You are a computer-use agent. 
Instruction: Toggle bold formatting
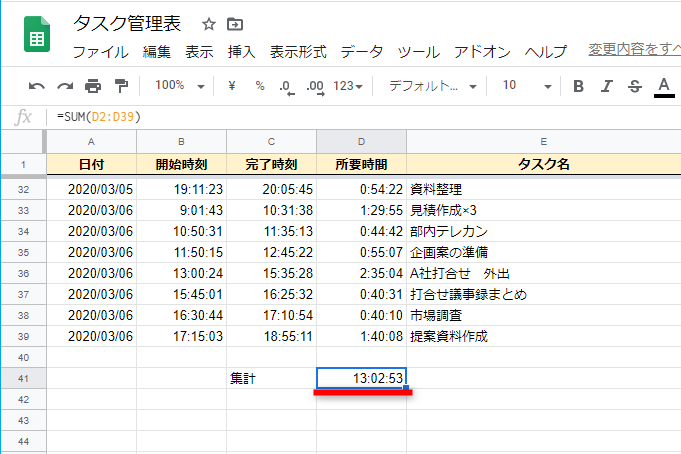[578, 86]
